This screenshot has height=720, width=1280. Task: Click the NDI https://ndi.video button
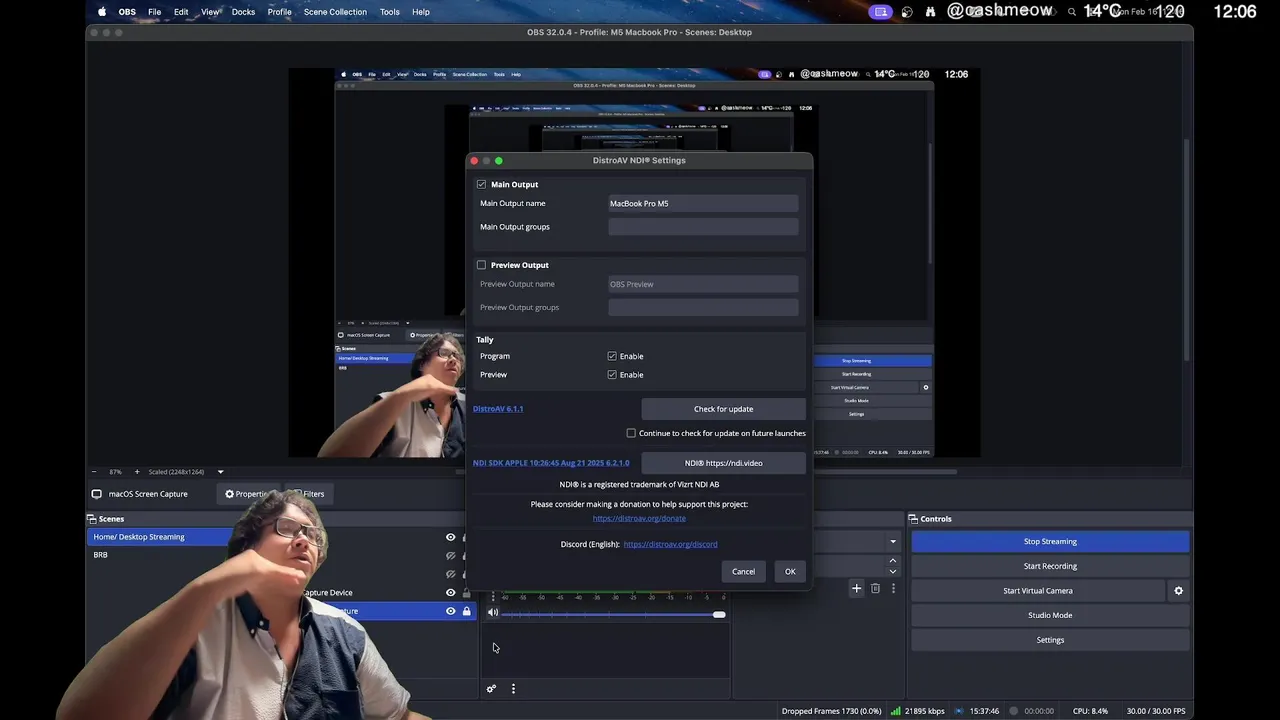(x=723, y=463)
